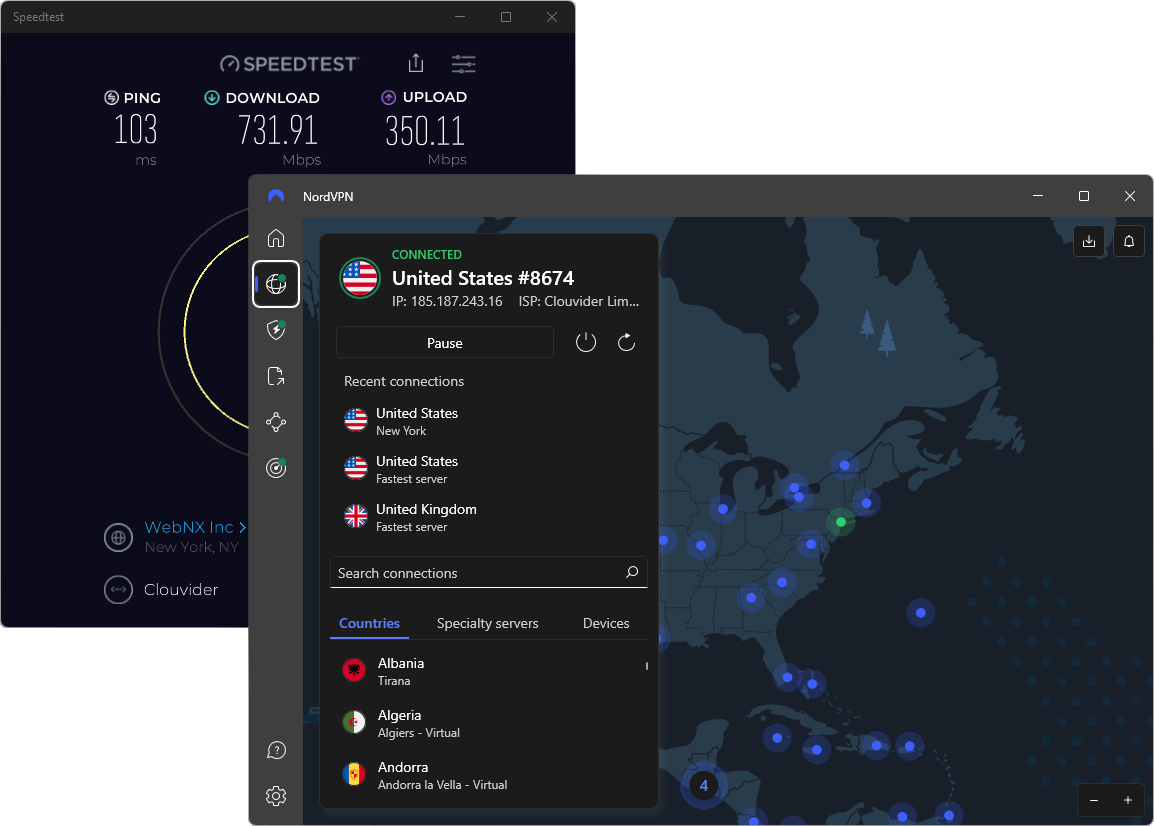Click the Albania flag icon

point(354,670)
